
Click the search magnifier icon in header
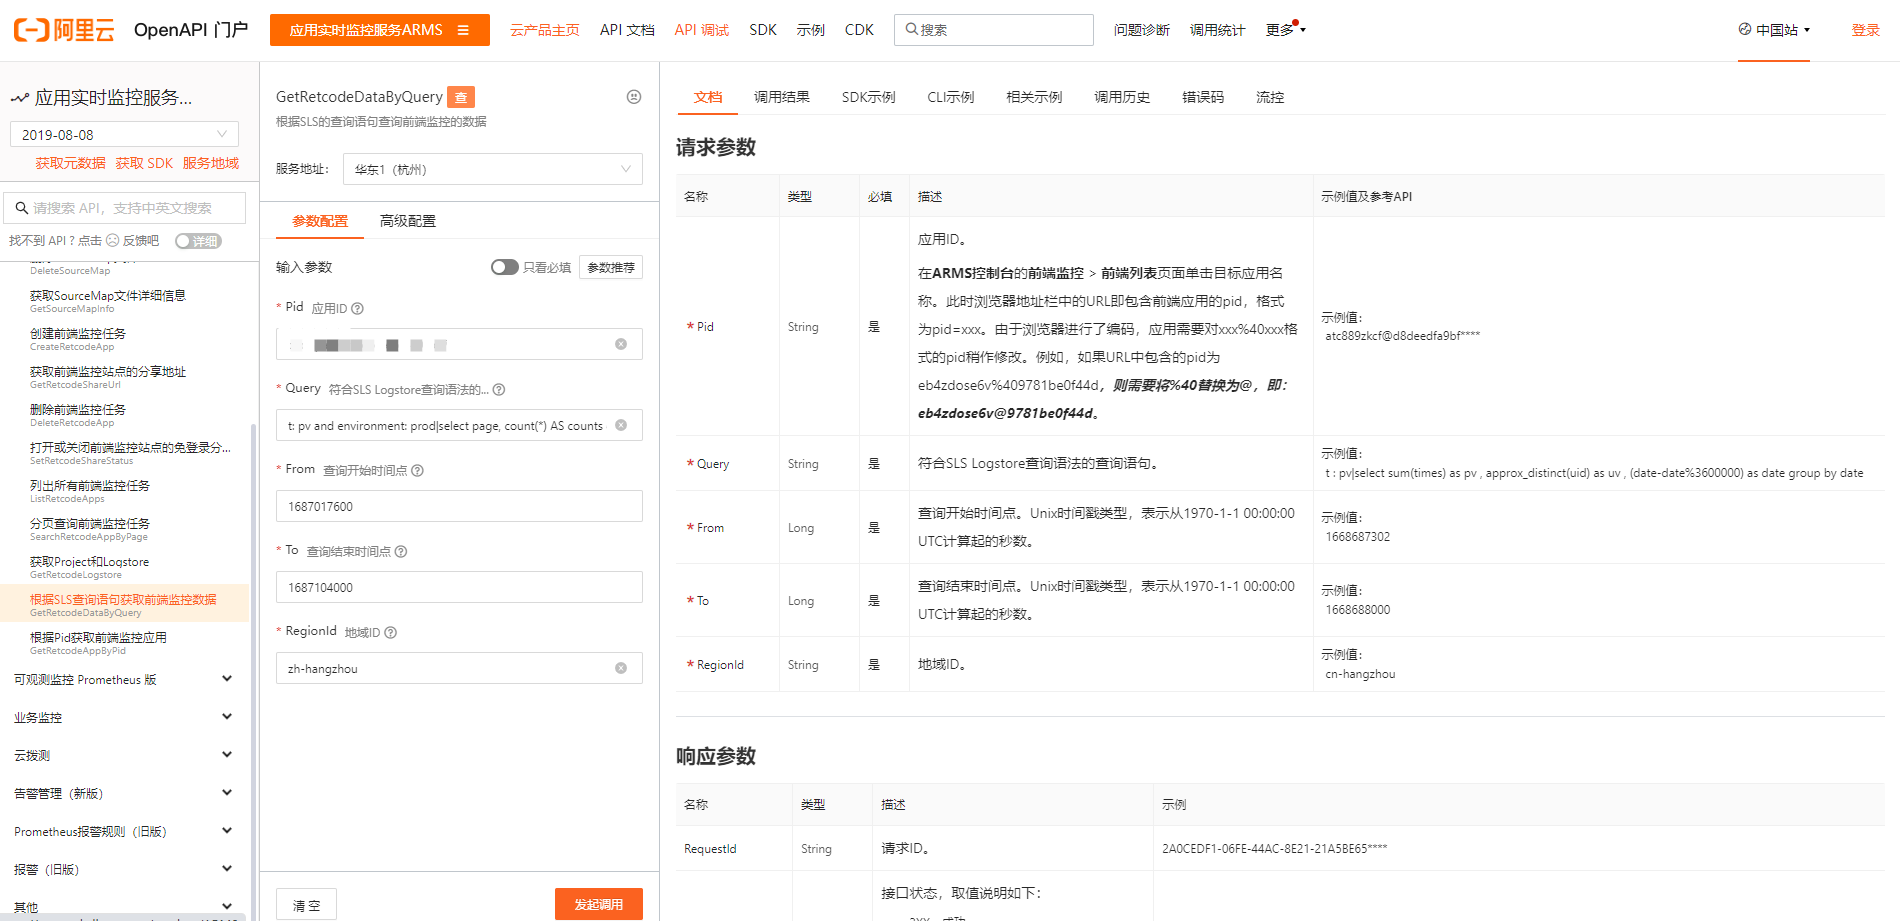[x=911, y=30]
